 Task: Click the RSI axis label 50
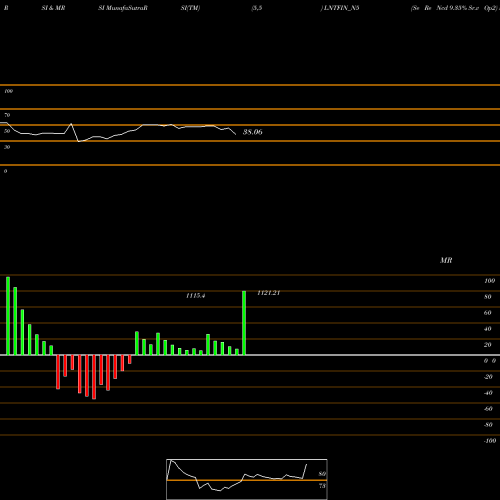[7, 131]
